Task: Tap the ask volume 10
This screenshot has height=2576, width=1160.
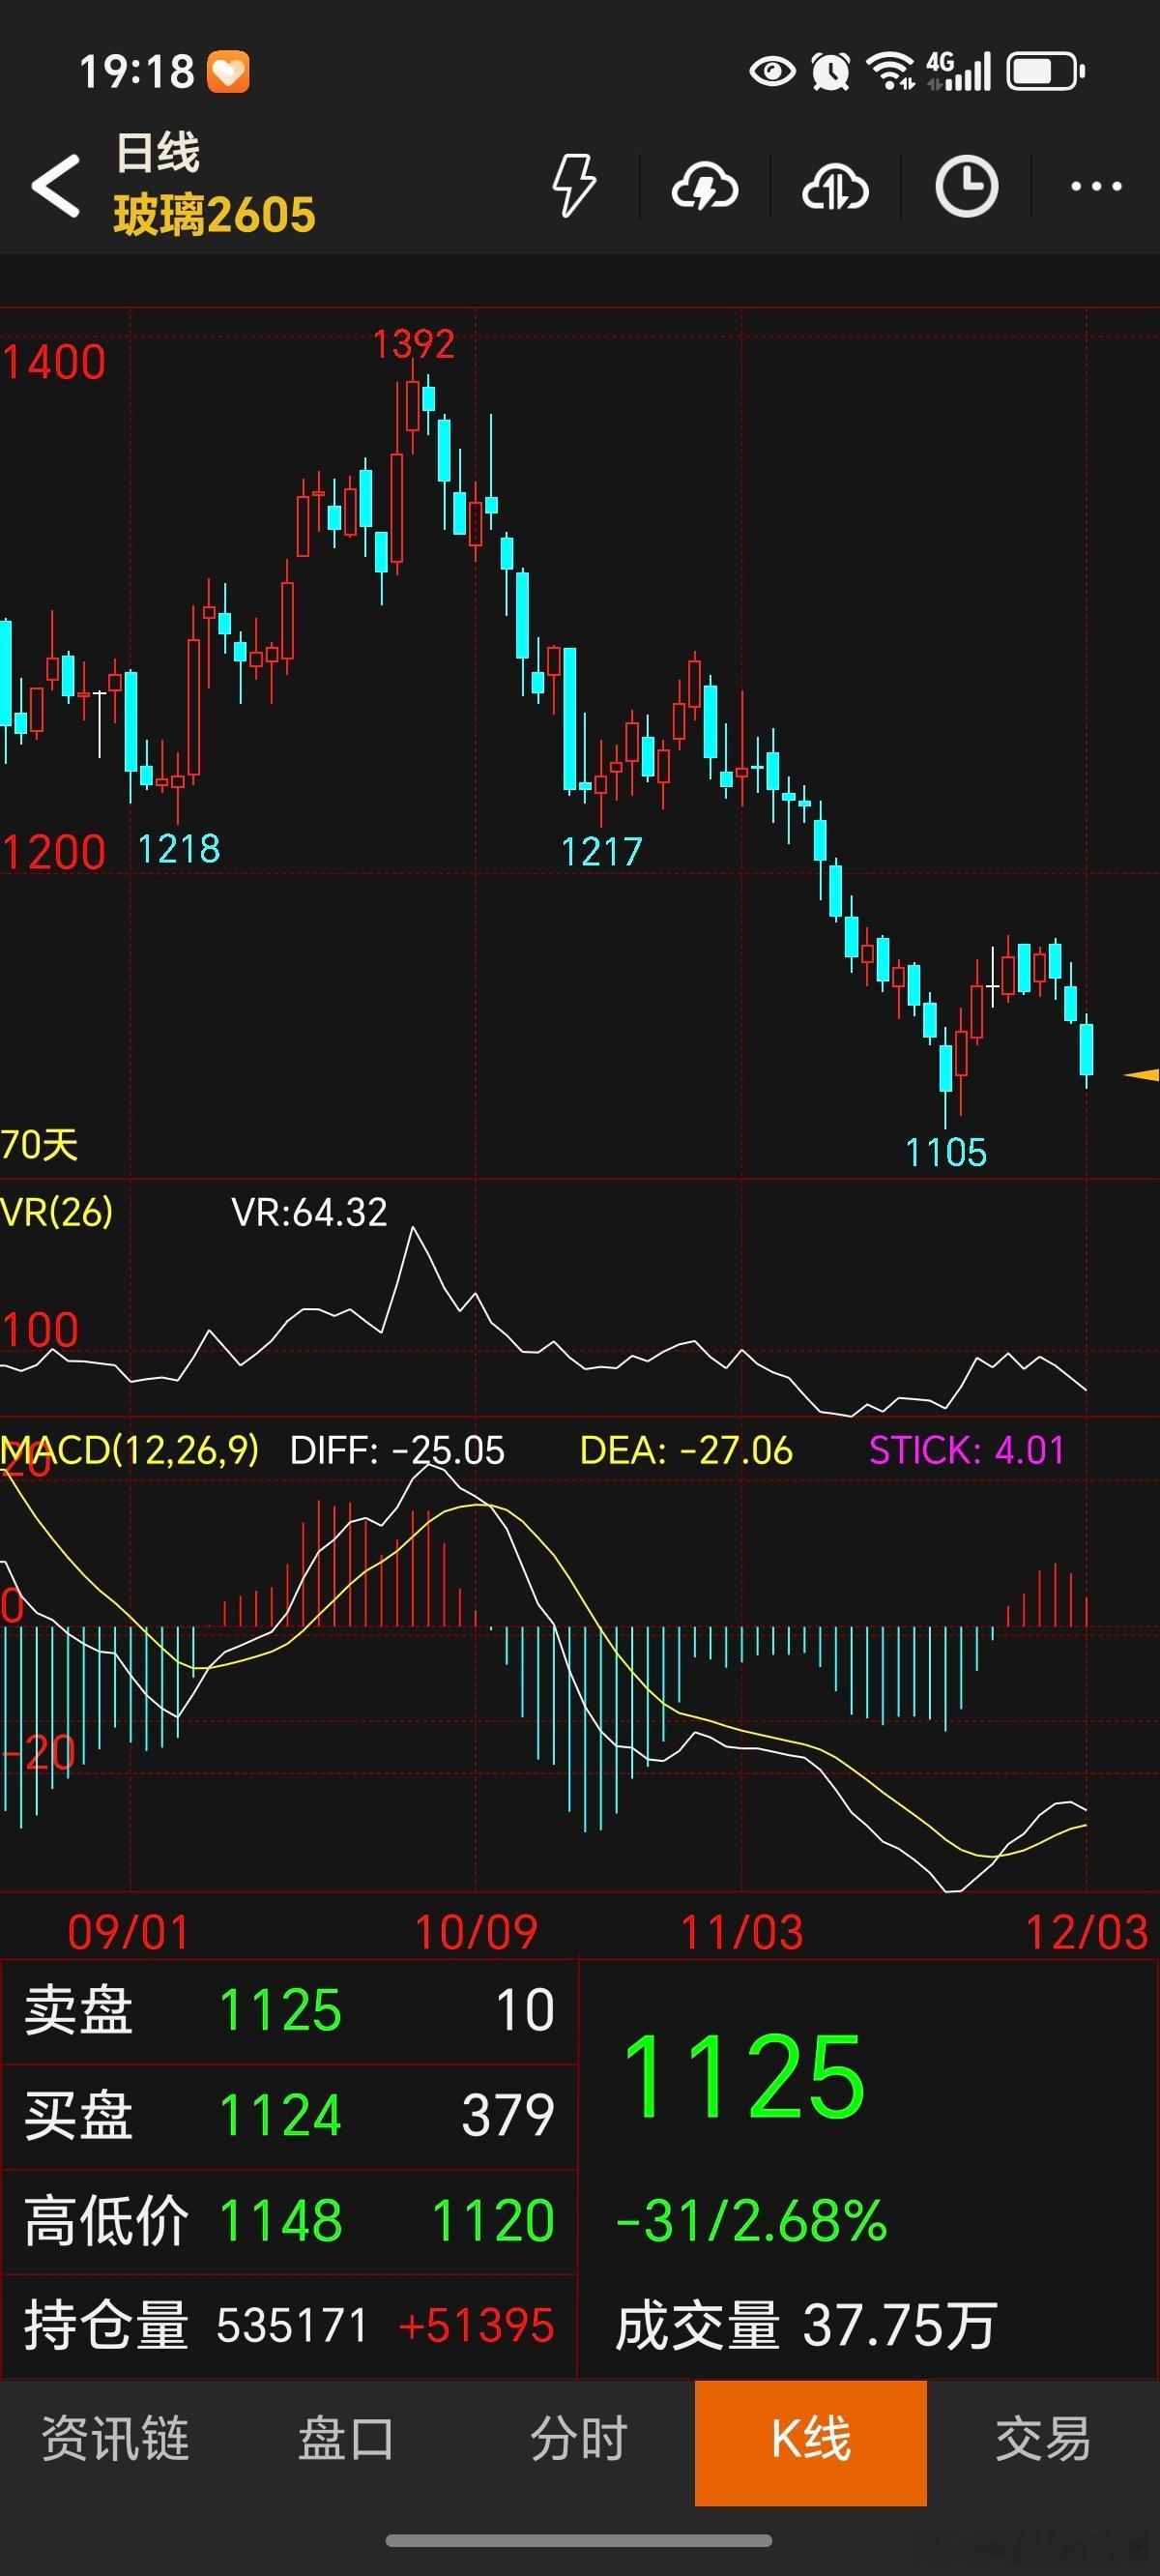Action: pos(525,2010)
